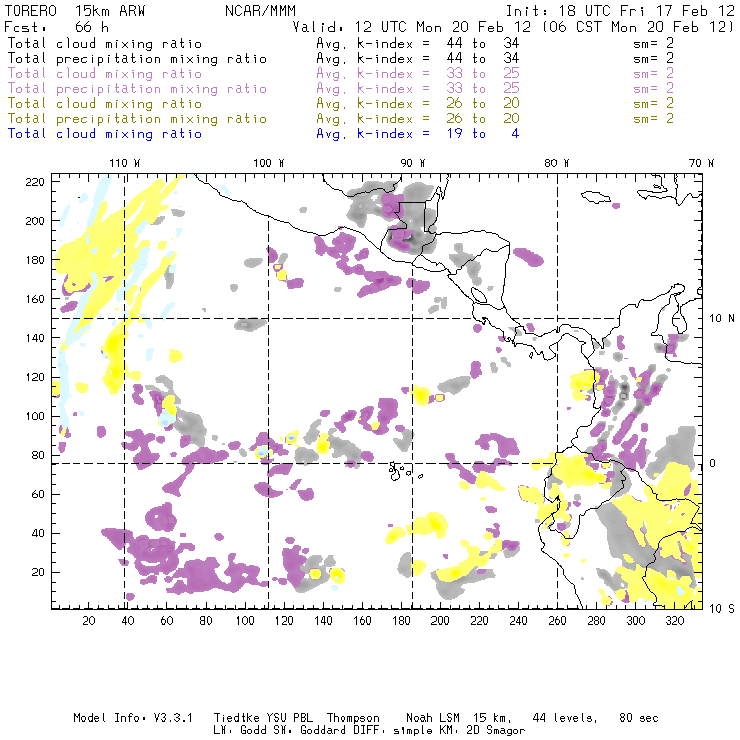Click the 'Noah LSM' footer text
Screen dimensions: 740x740
coord(433,718)
